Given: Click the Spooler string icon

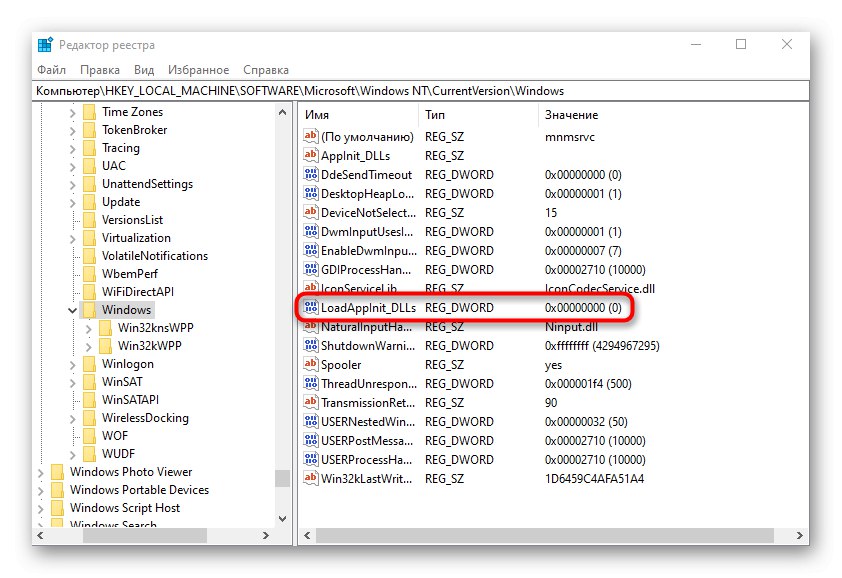Looking at the screenshot, I should tap(311, 365).
